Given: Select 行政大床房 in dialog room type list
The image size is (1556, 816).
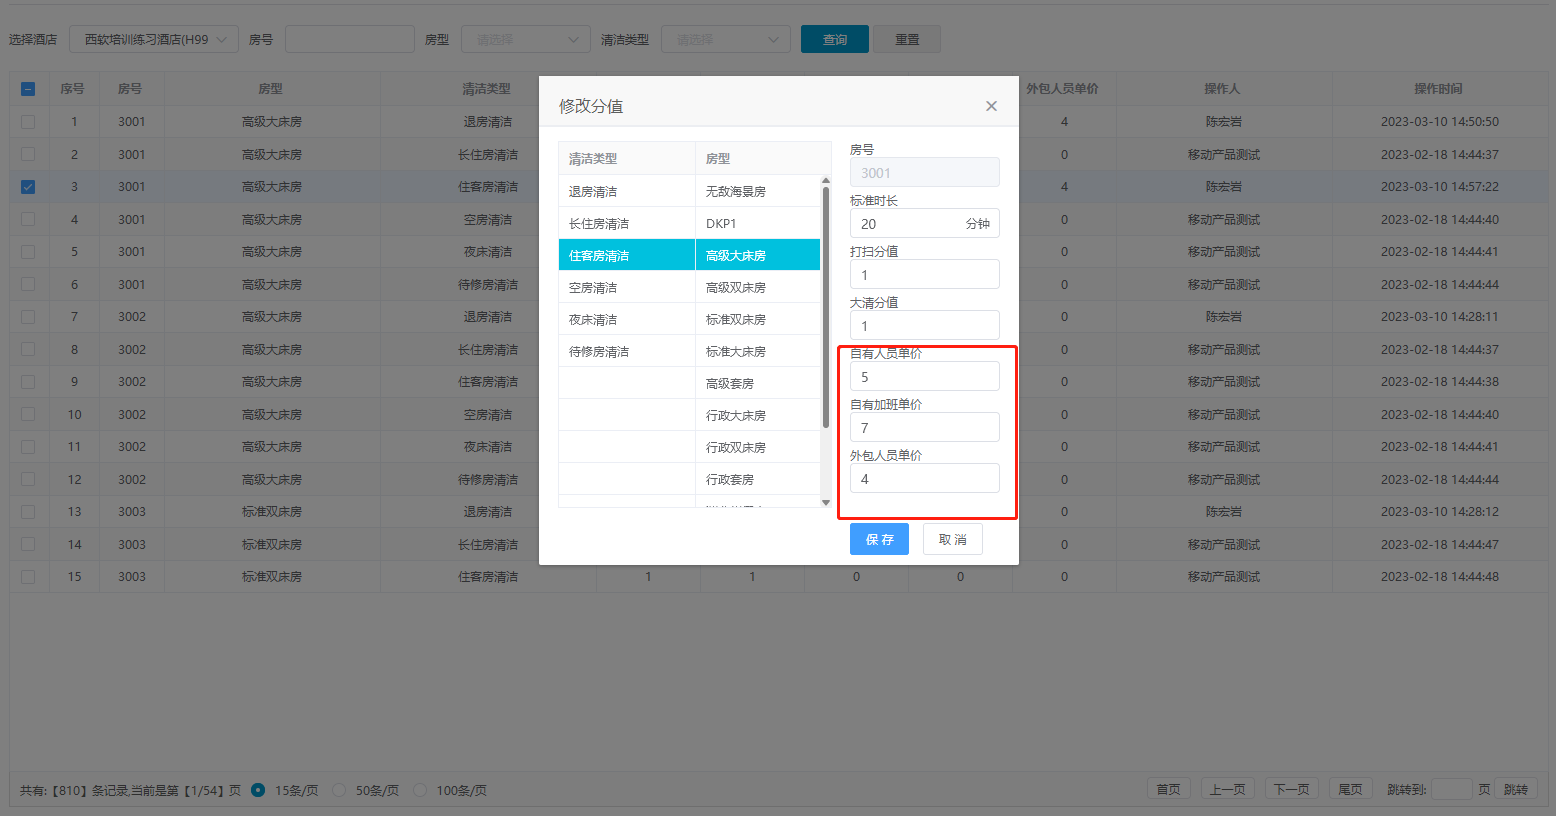Looking at the screenshot, I should coord(758,415).
